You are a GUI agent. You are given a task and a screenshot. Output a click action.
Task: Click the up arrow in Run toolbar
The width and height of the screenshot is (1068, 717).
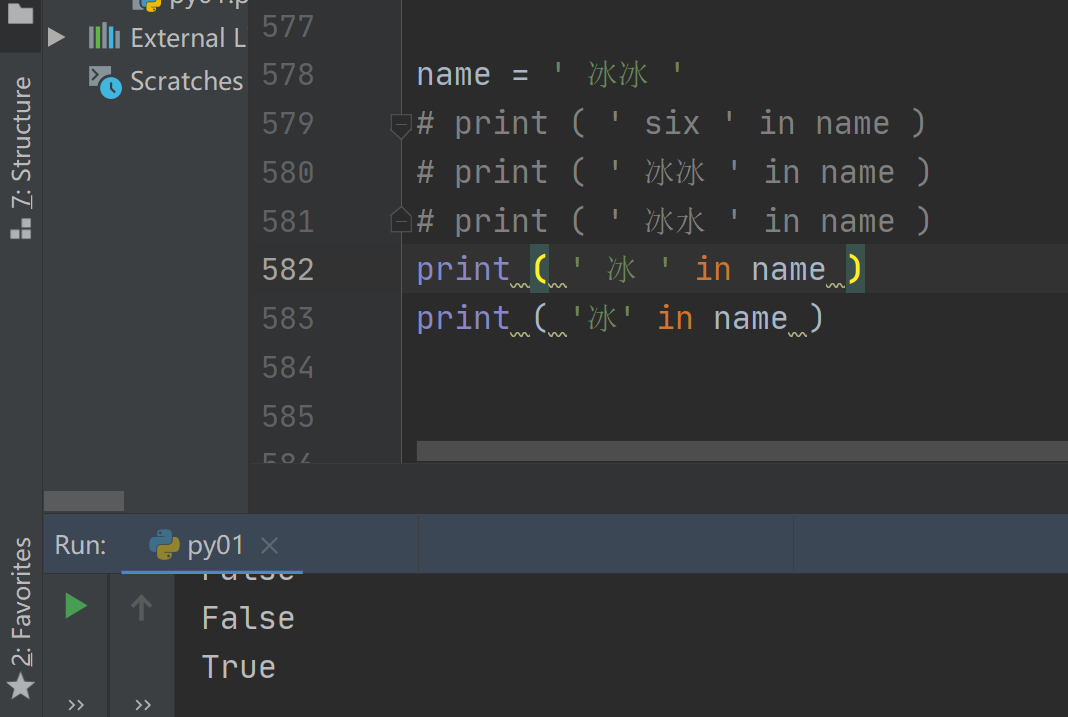point(142,607)
